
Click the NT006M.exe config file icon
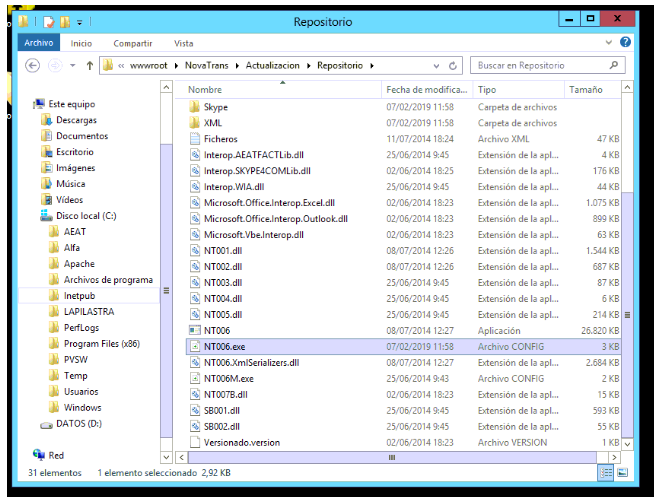(x=195, y=378)
